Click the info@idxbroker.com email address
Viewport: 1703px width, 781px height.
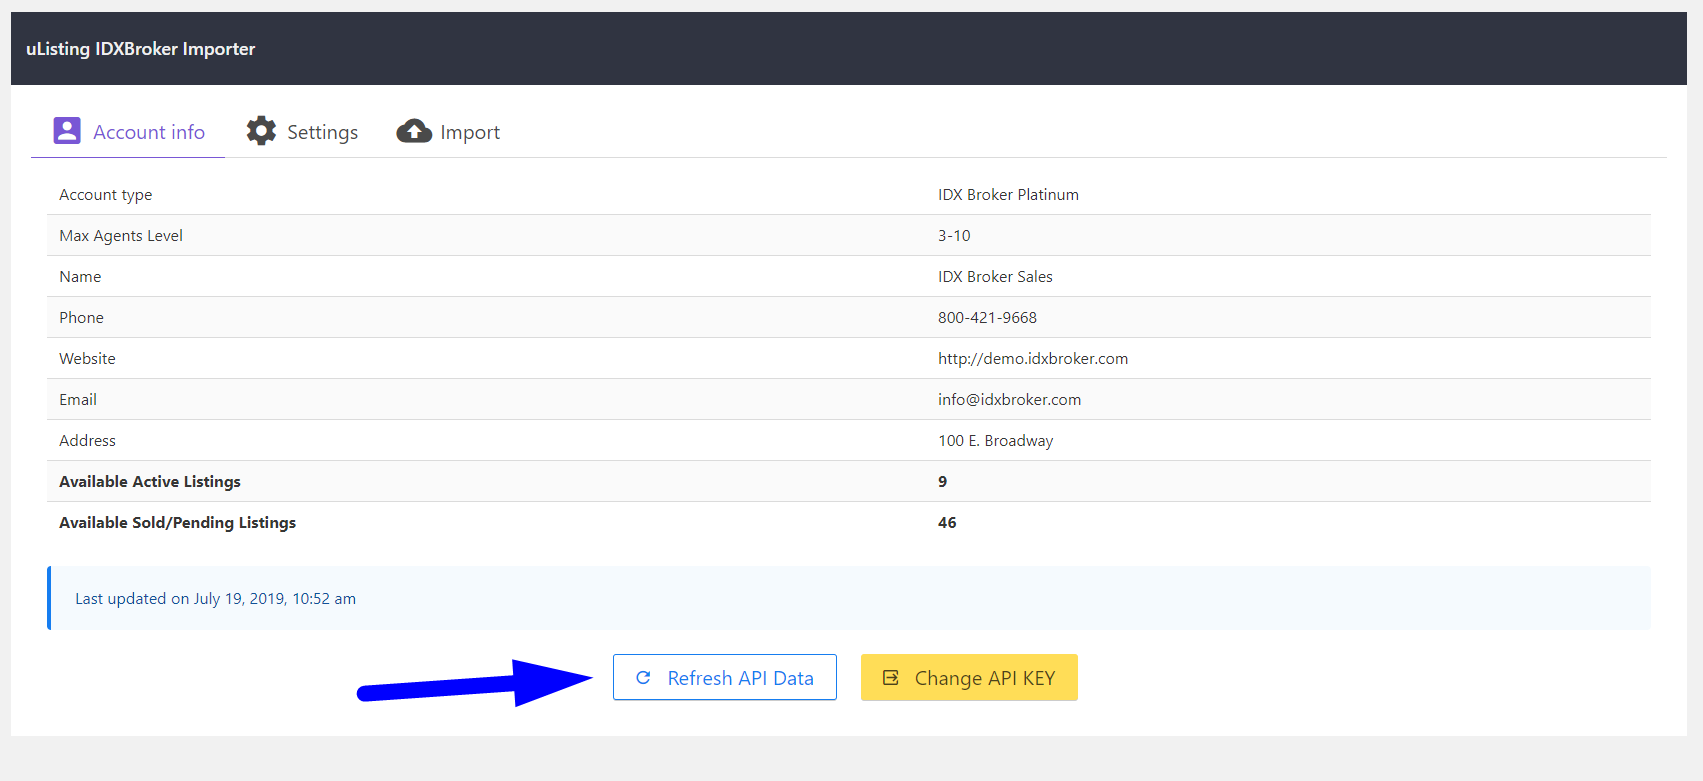pyautogui.click(x=1009, y=400)
